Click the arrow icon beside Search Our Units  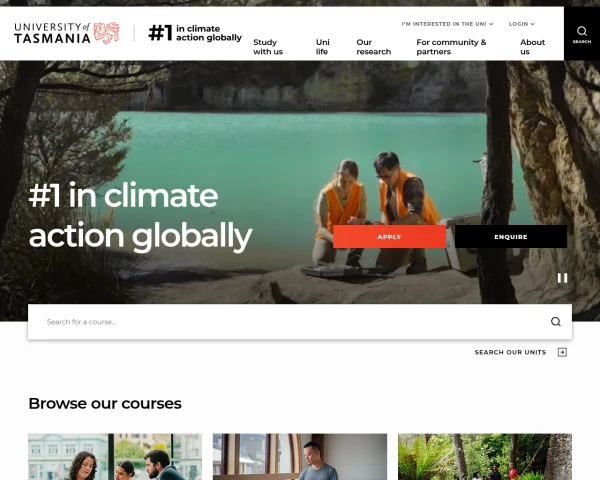coord(562,352)
